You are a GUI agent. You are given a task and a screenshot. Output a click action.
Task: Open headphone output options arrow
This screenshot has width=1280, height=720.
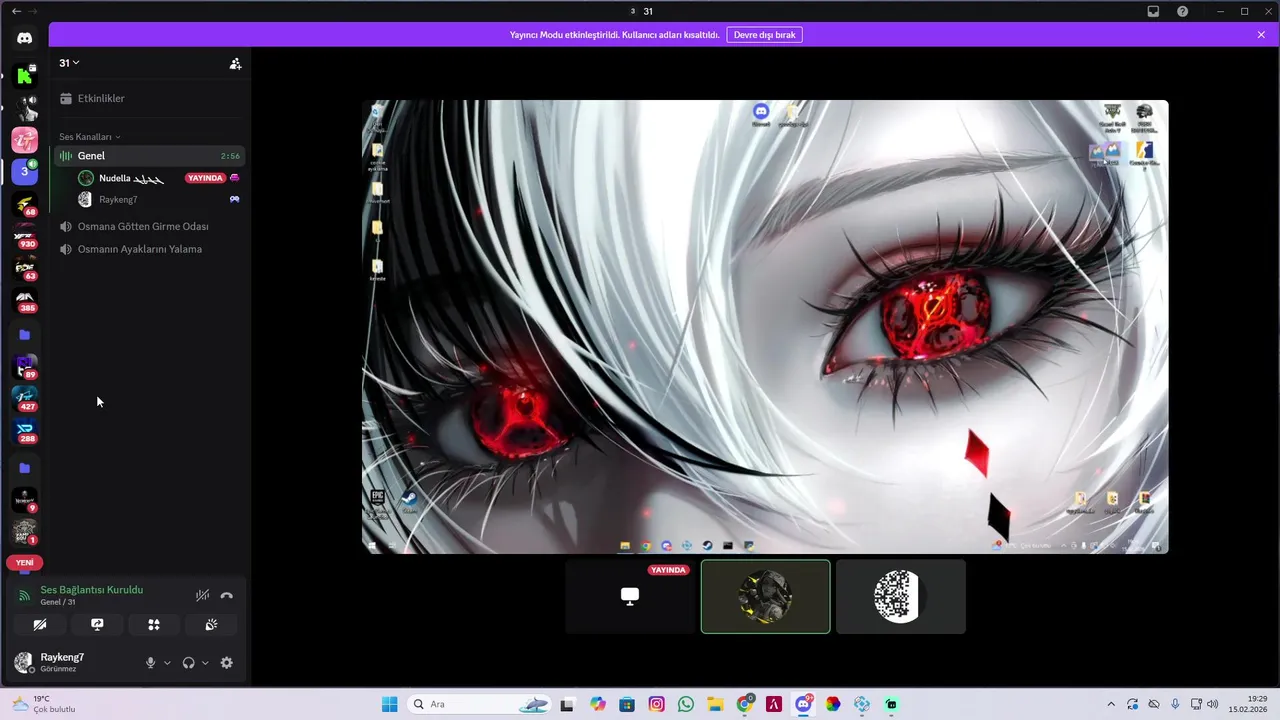205,662
